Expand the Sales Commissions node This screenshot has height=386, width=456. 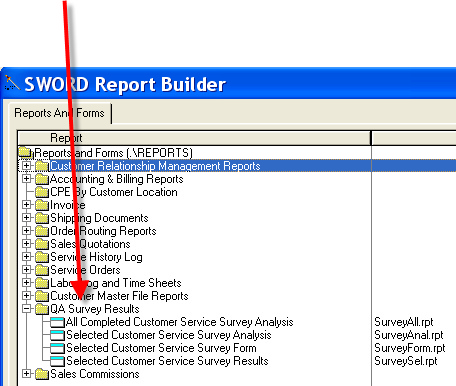[26, 373]
